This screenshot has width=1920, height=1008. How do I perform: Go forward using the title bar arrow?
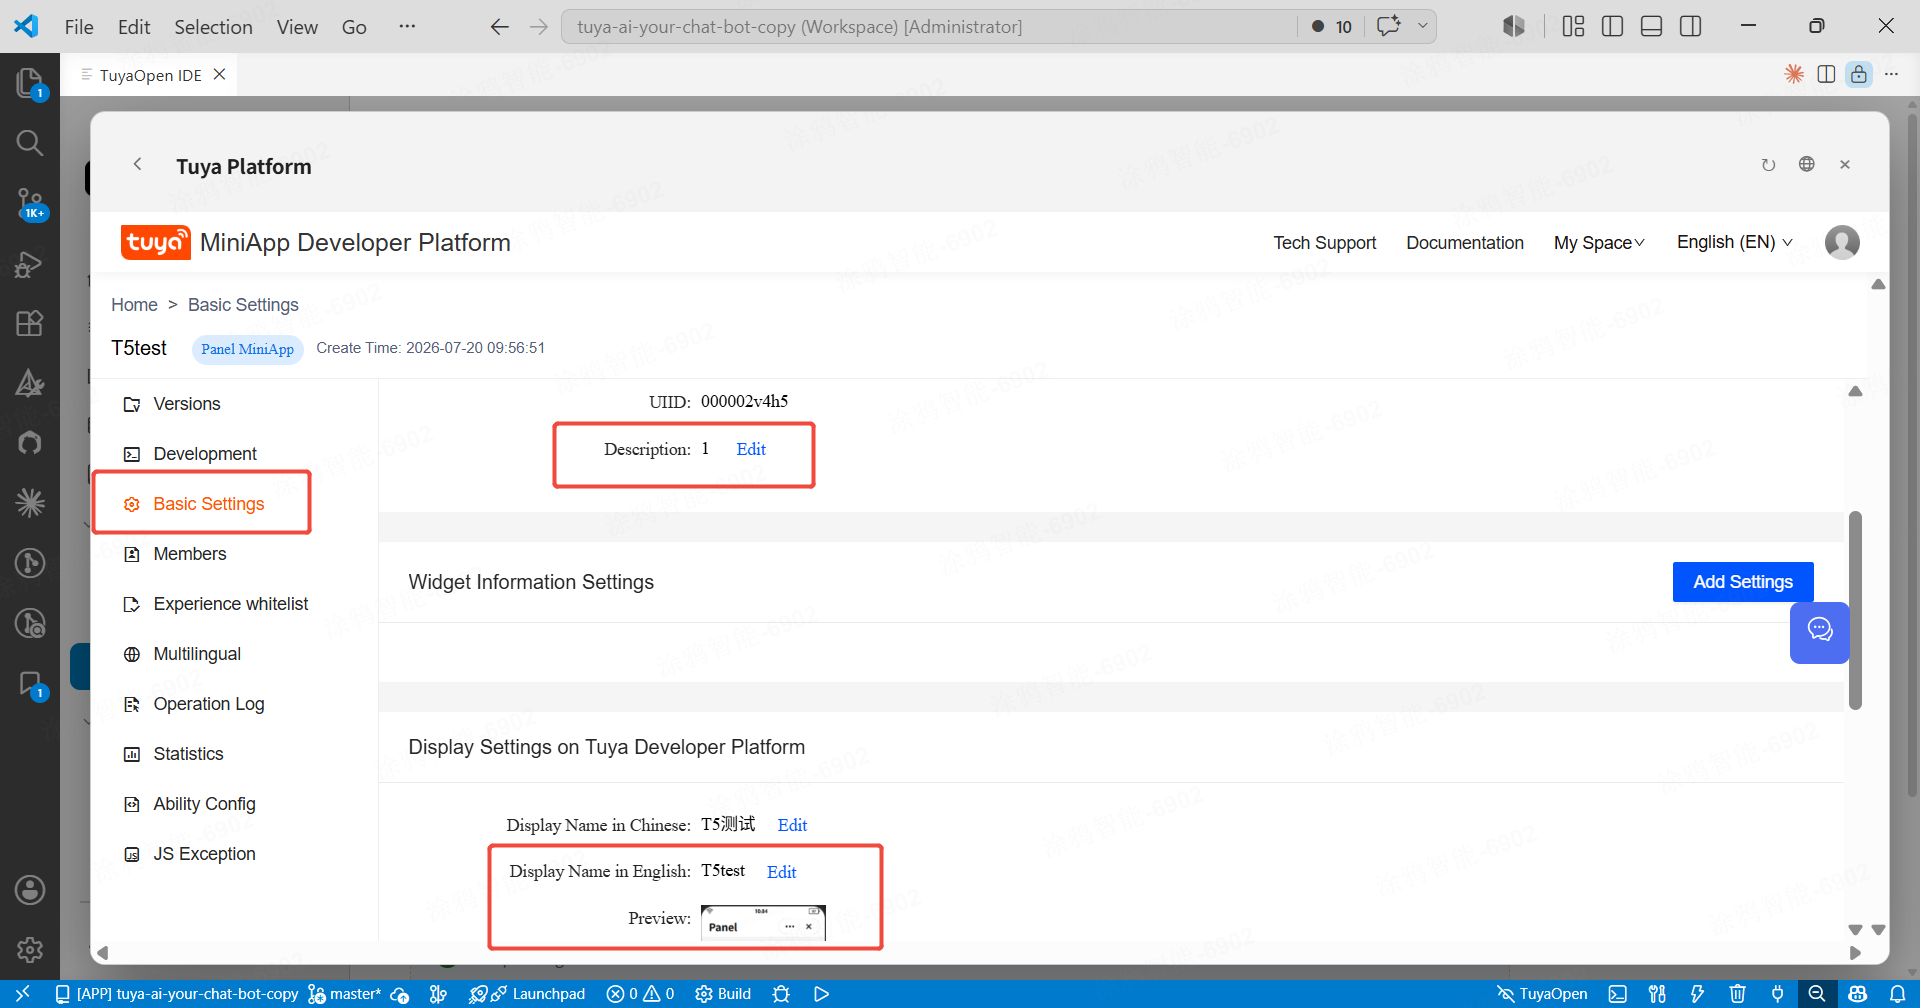pyautogui.click(x=539, y=27)
